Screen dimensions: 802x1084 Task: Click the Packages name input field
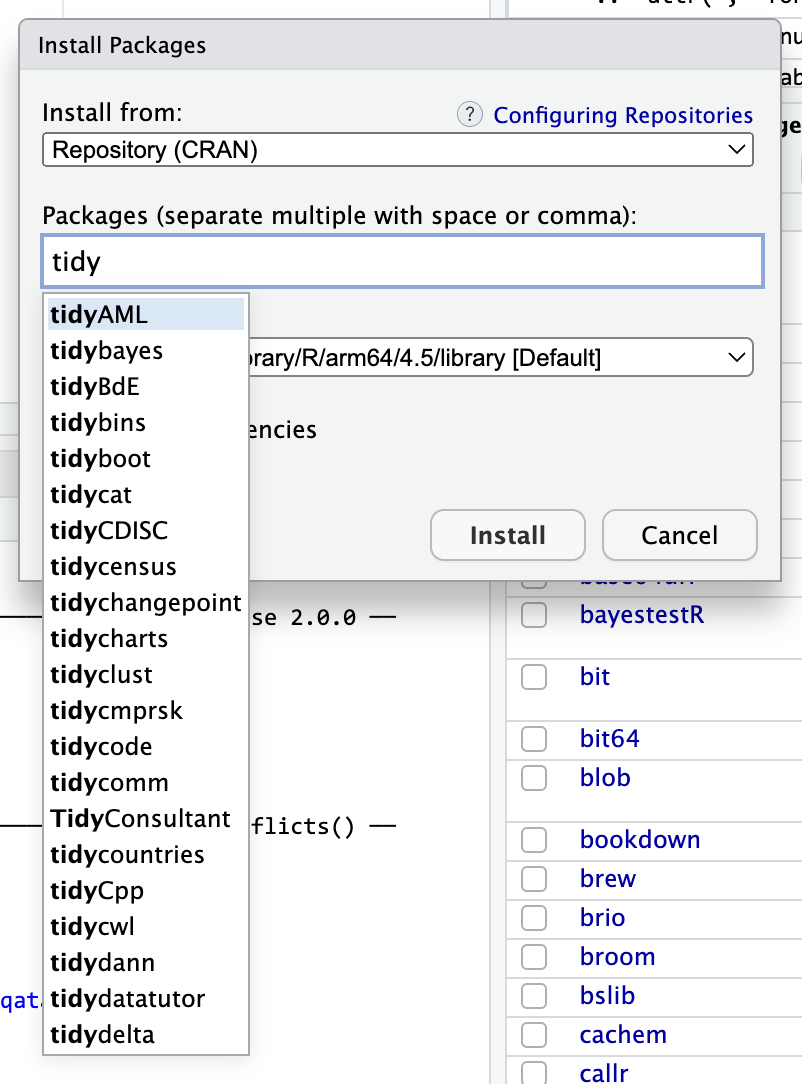pyautogui.click(x=402, y=262)
